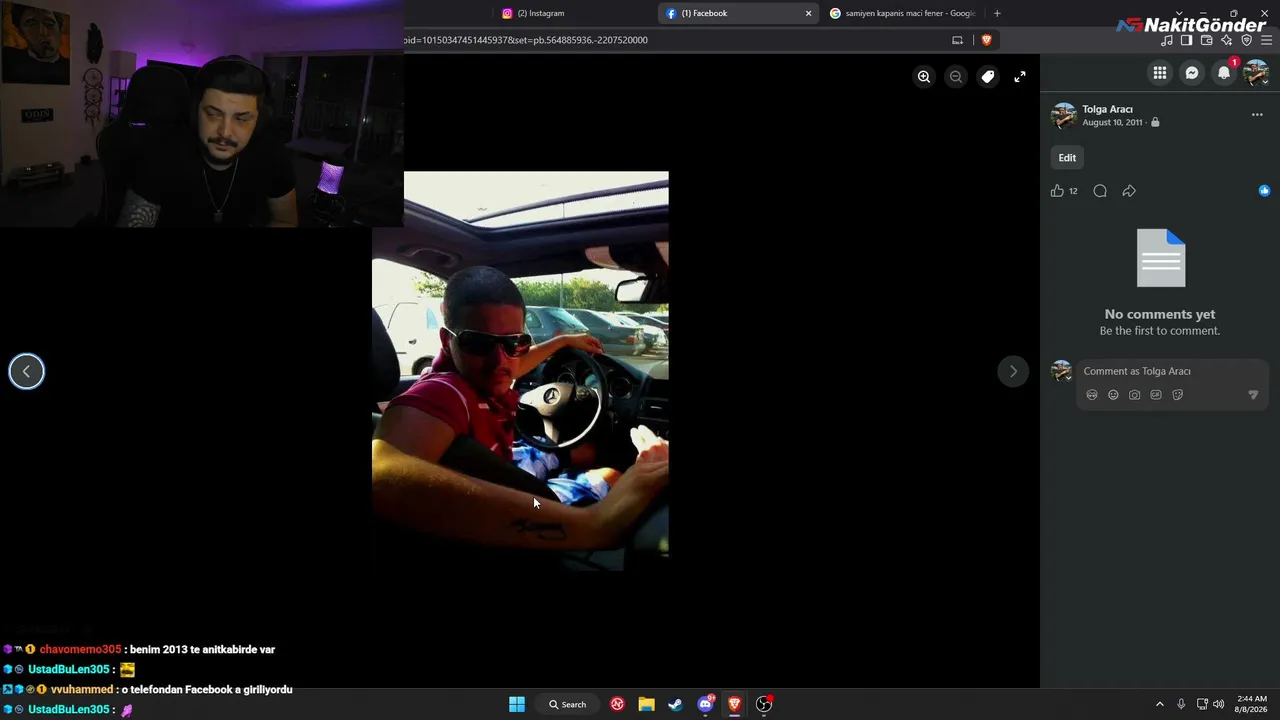Screen dimensions: 1280x720
Task: Insert an avatar sticker in comment
Action: pyautogui.click(x=1092, y=395)
